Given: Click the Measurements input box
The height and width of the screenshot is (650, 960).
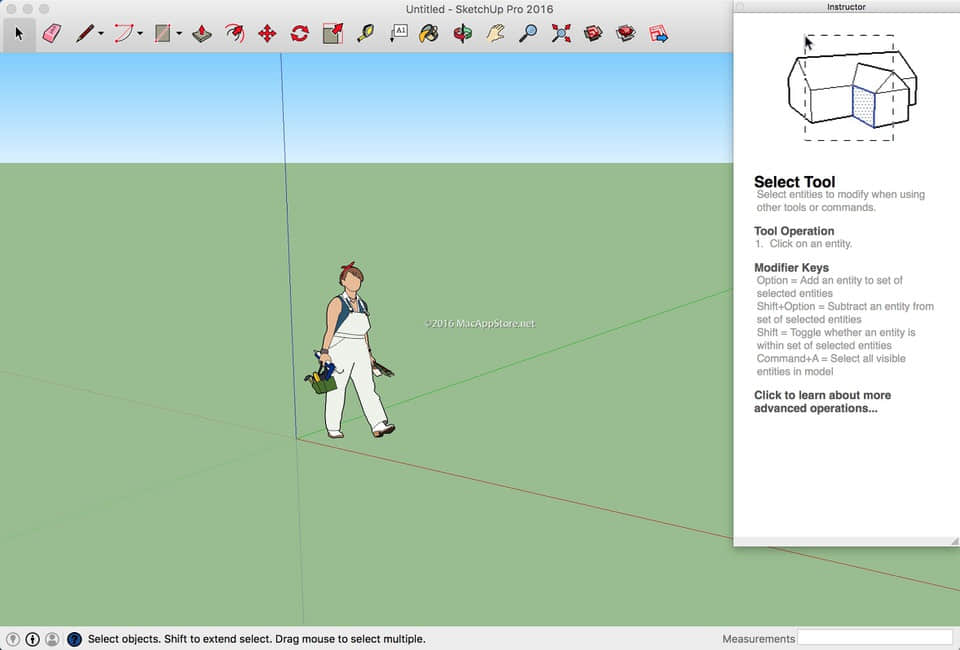Looking at the screenshot, I should 875,638.
